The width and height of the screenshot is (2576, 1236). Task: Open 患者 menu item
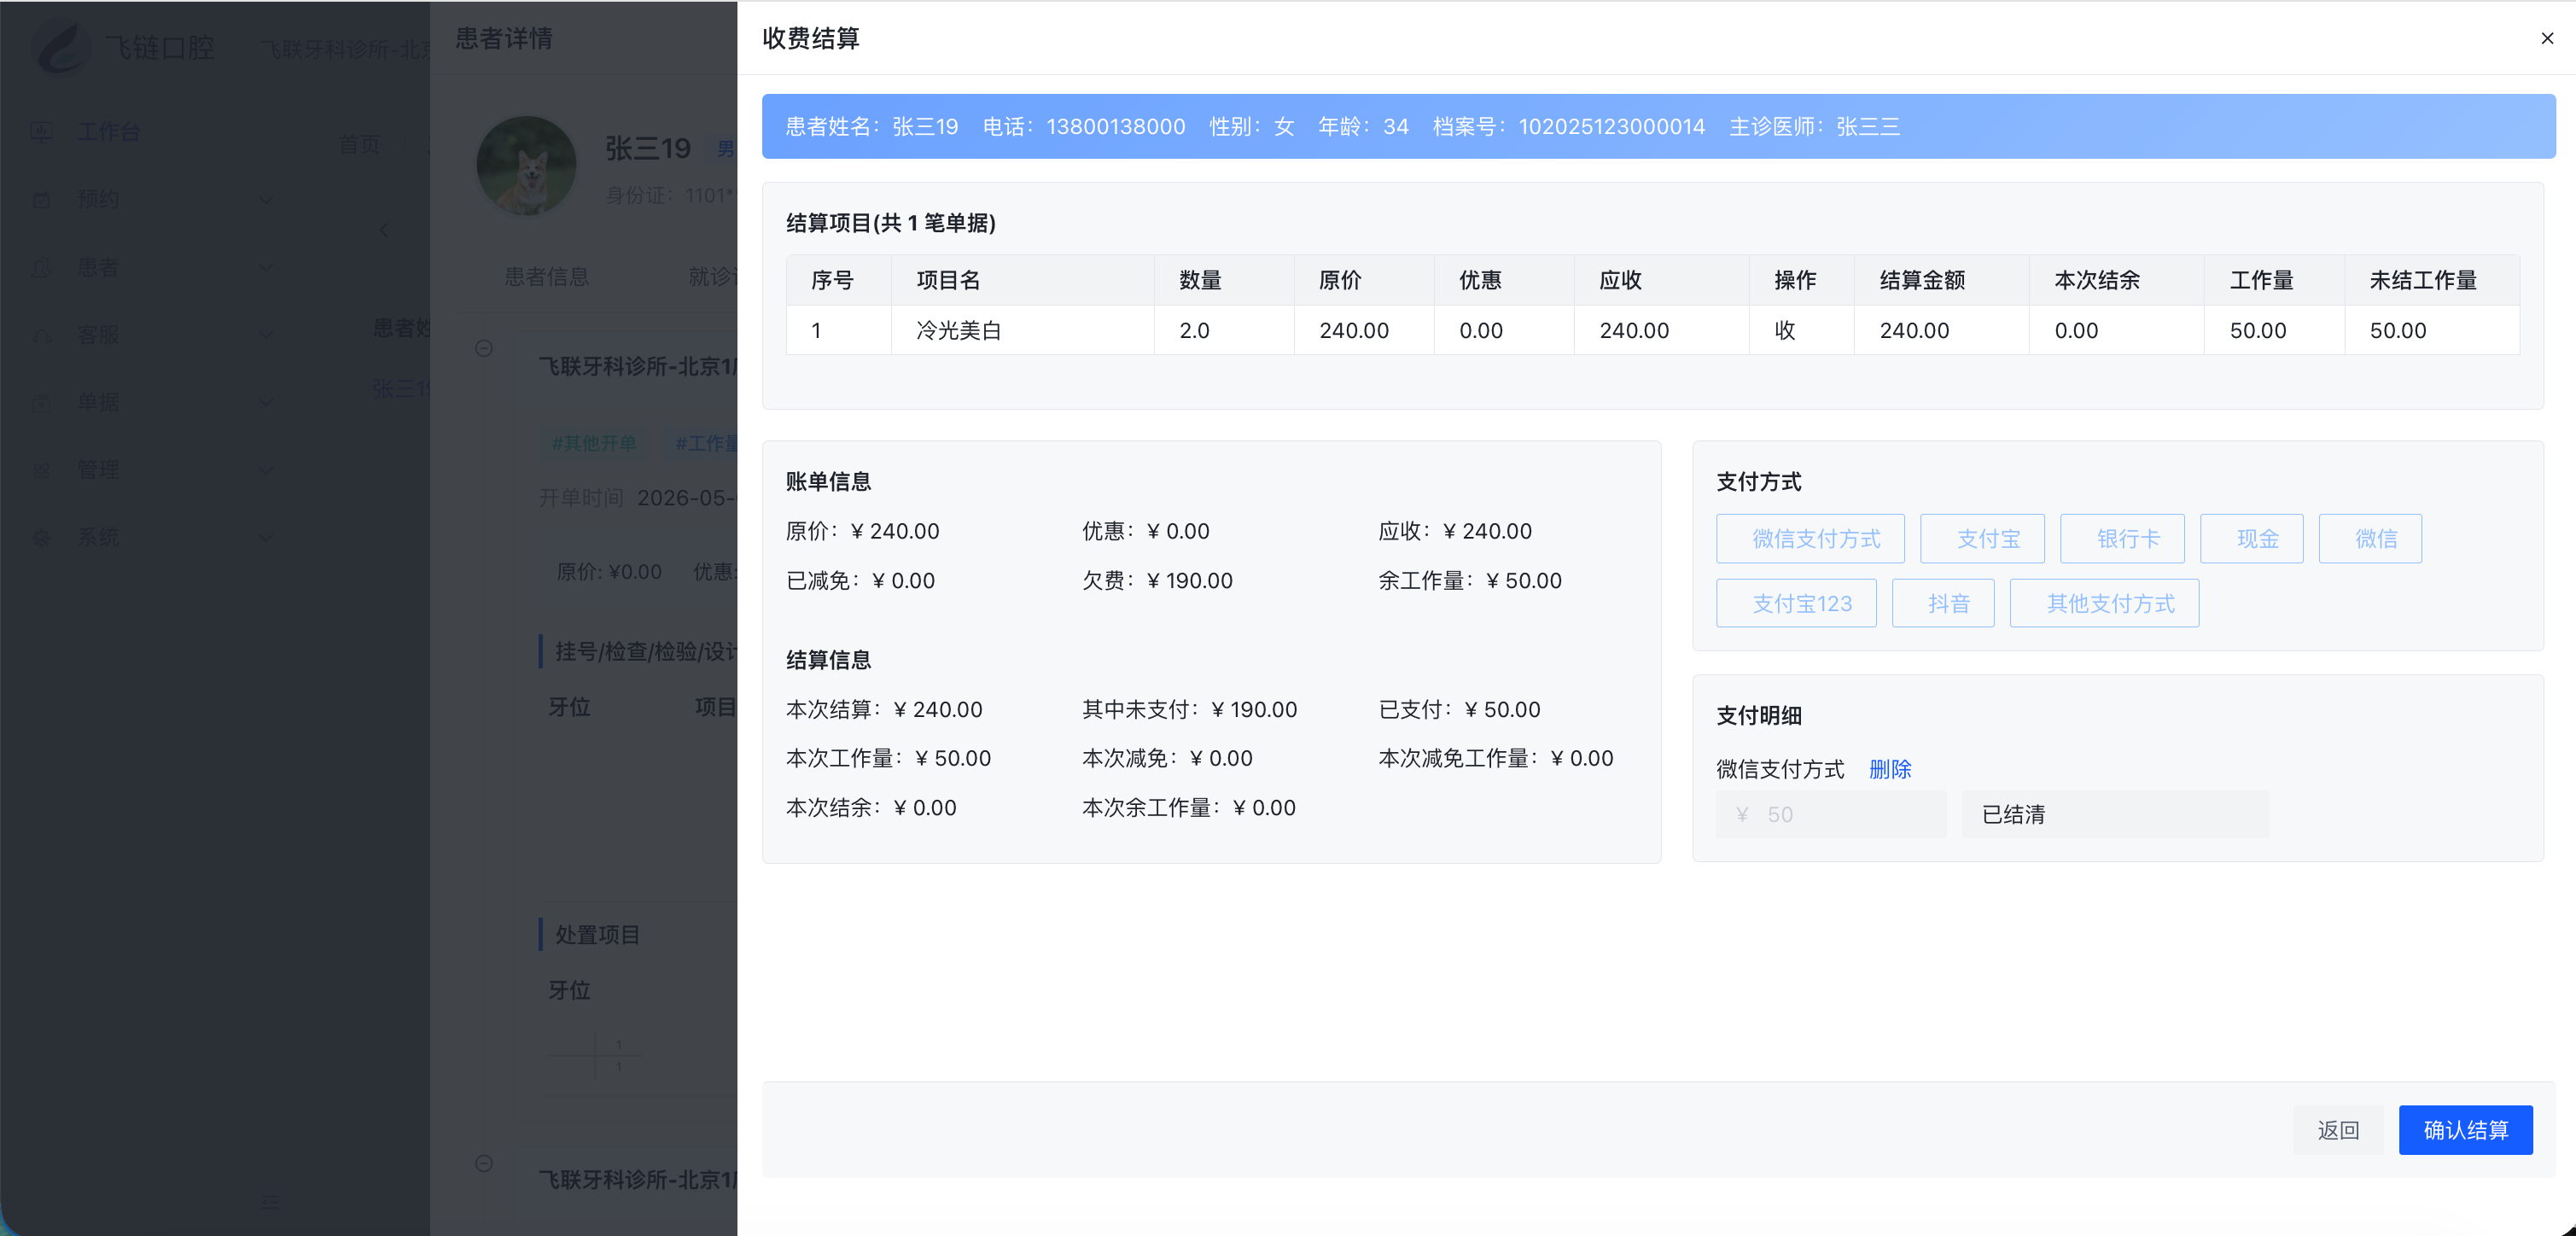click(98, 267)
